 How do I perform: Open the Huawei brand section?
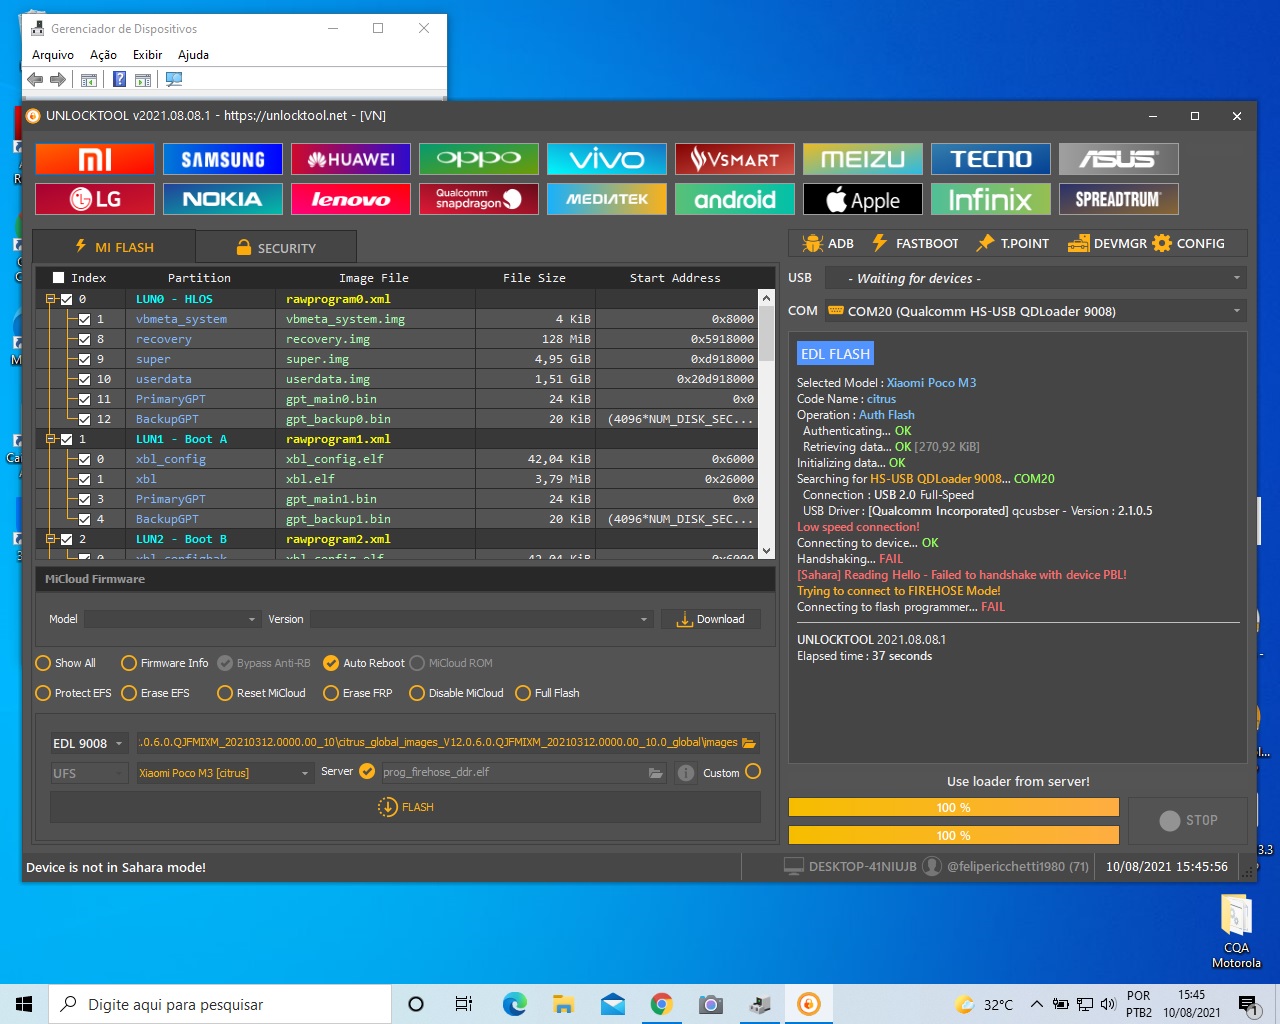click(x=351, y=159)
